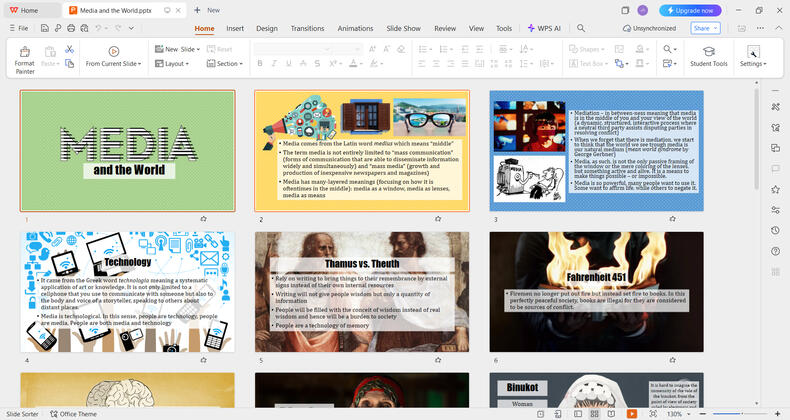
Task: Toggle star marker under slide 3
Action: coord(673,219)
